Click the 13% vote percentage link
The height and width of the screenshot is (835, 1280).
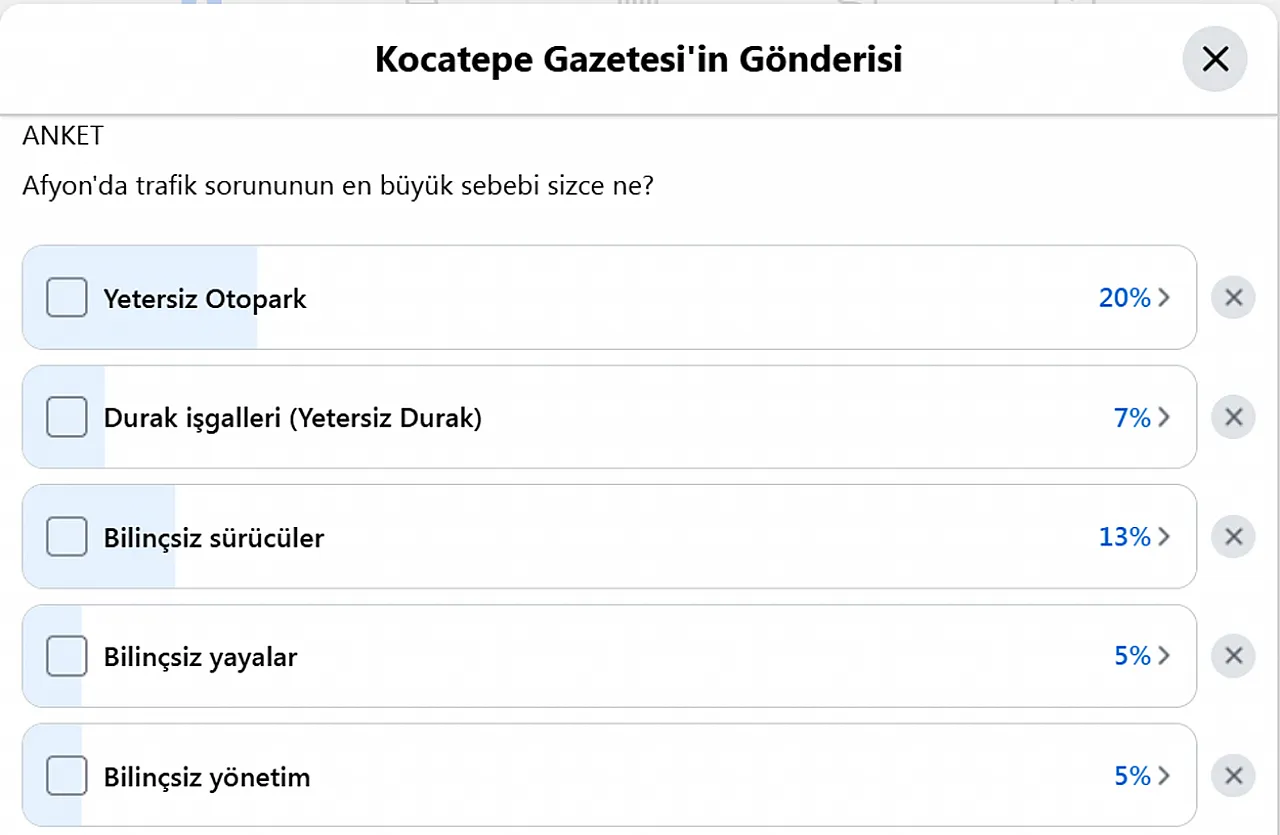tap(1125, 537)
